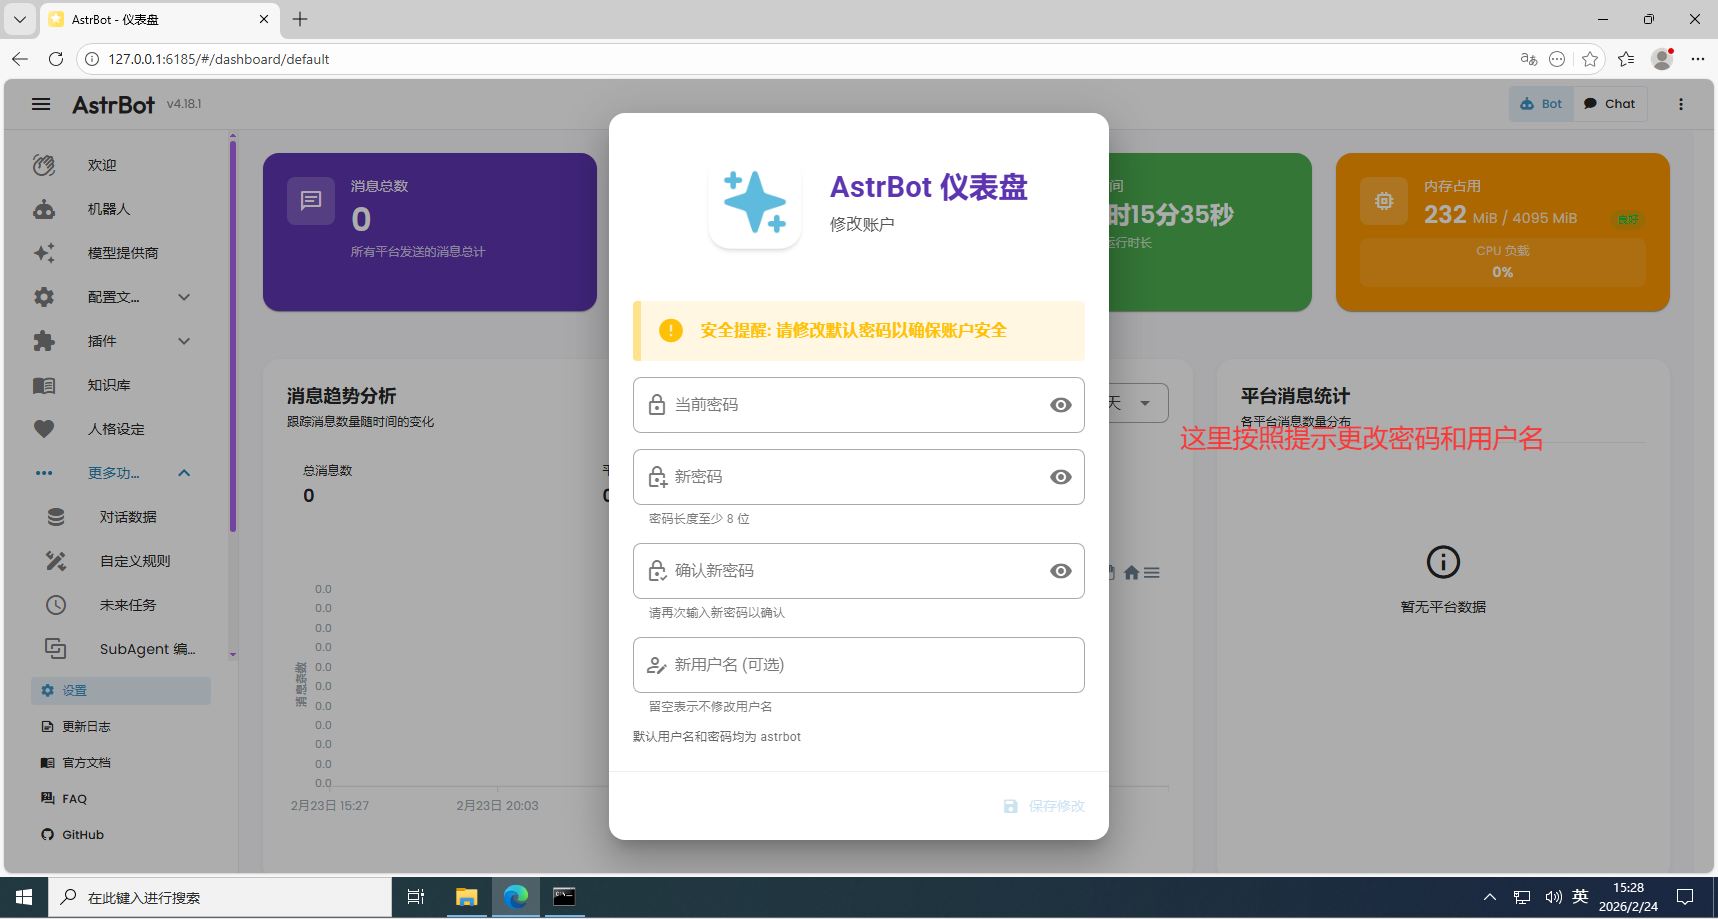Screen dimensions: 1718x919
Task: Open 对话数据 database icon
Action: (56, 517)
